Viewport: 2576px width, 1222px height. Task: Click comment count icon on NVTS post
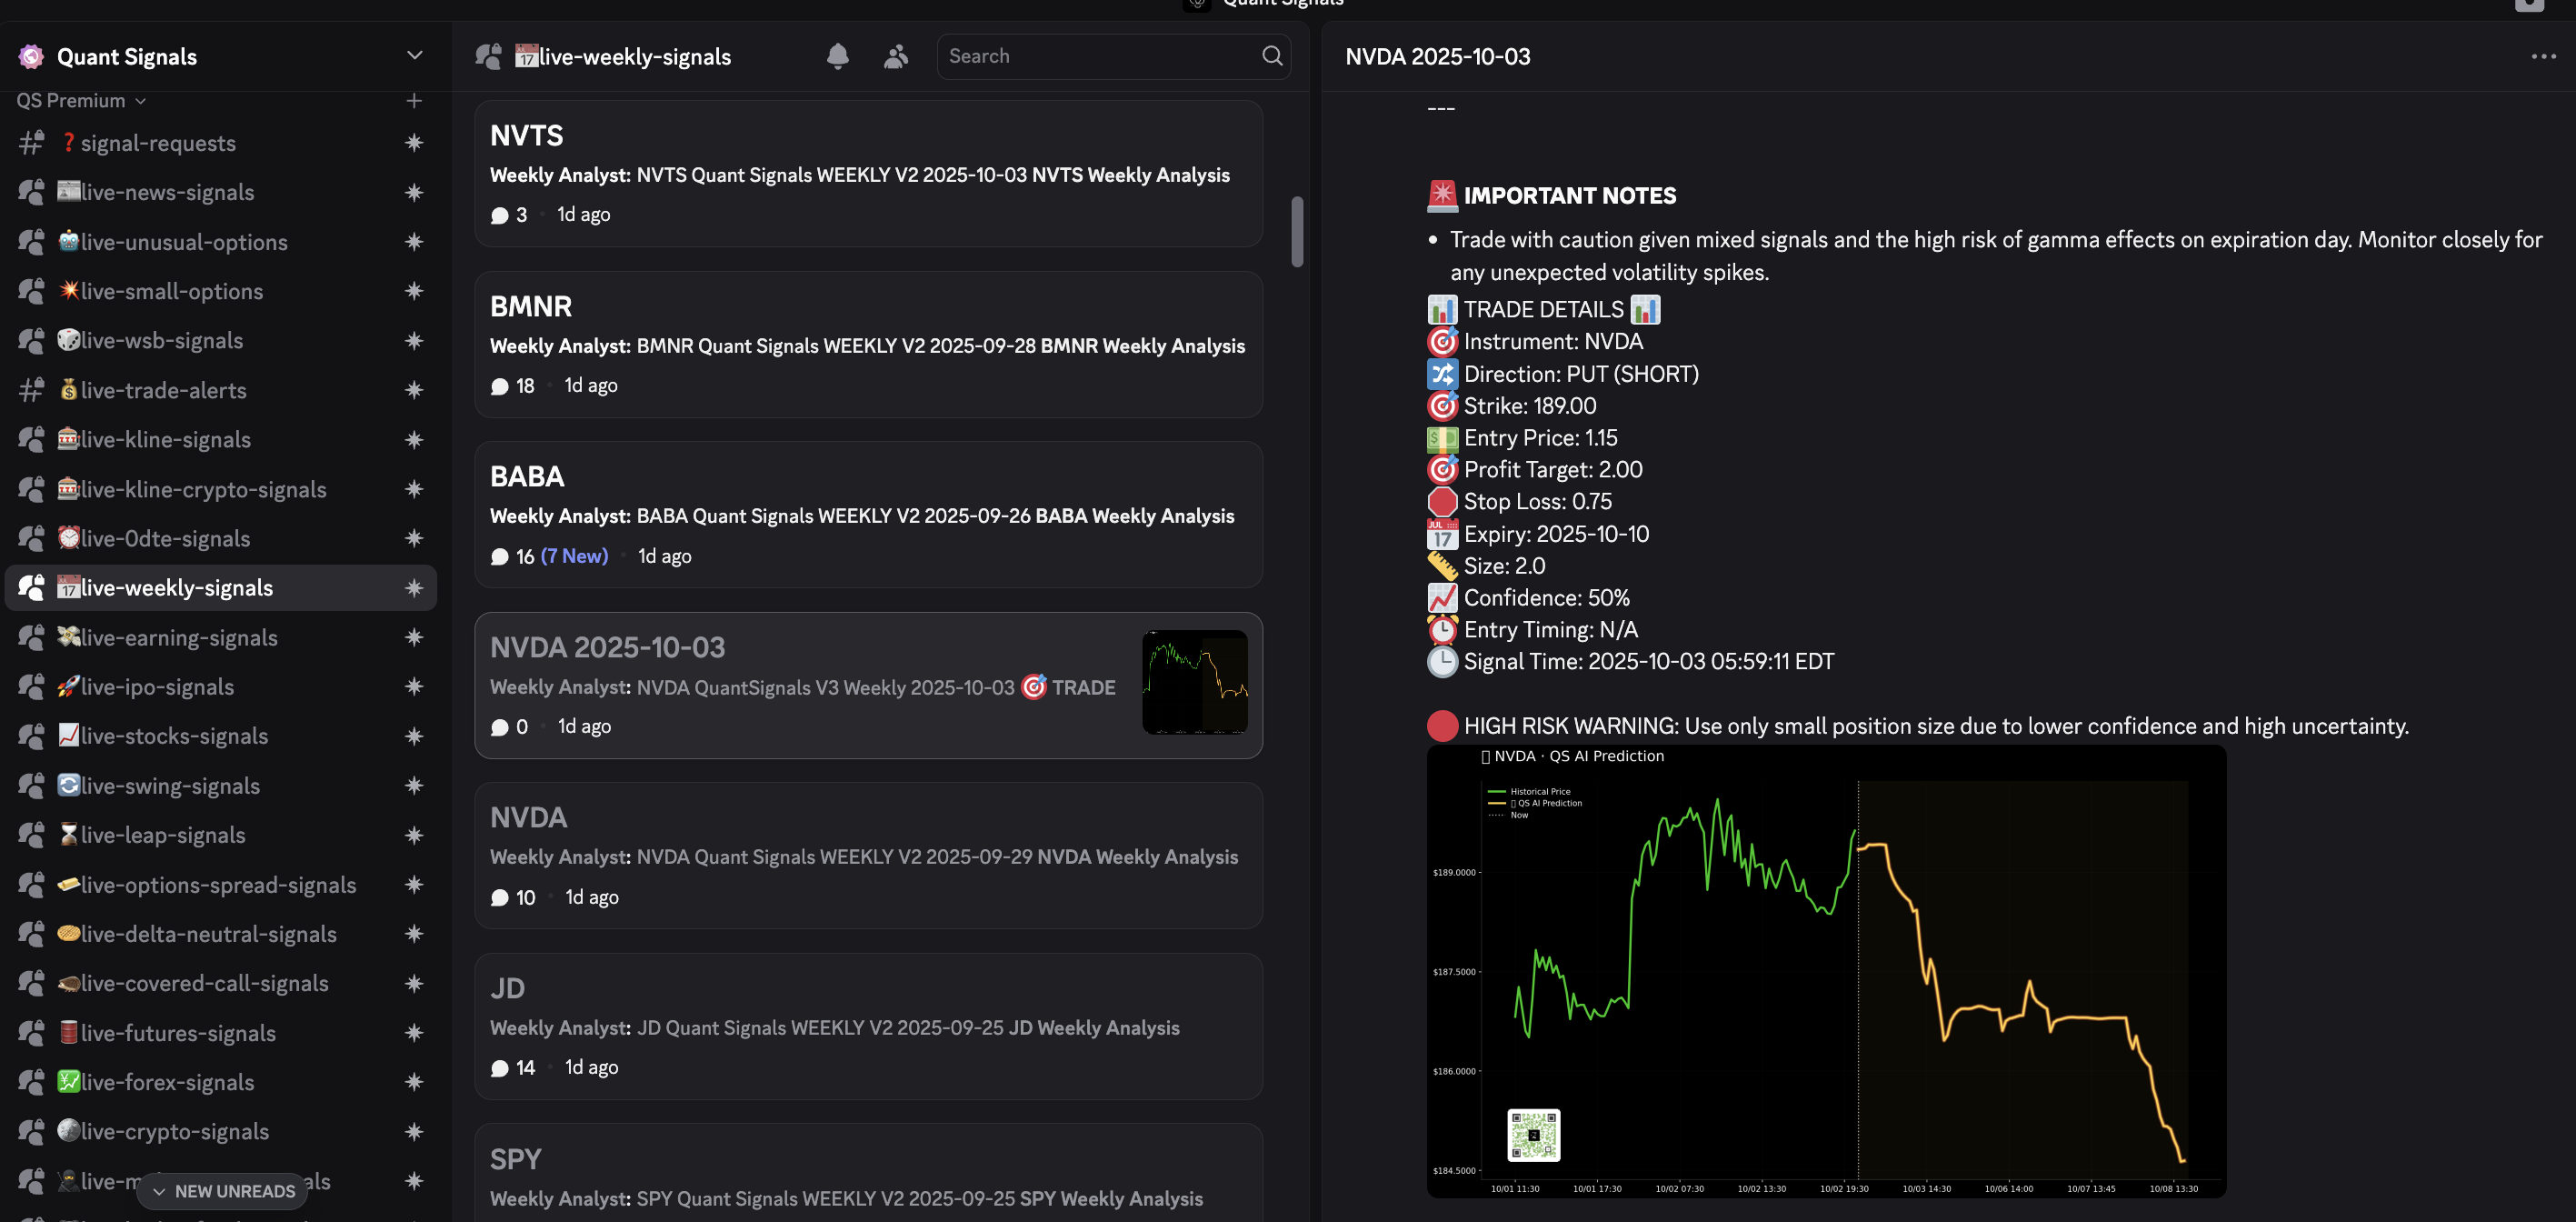(500, 215)
